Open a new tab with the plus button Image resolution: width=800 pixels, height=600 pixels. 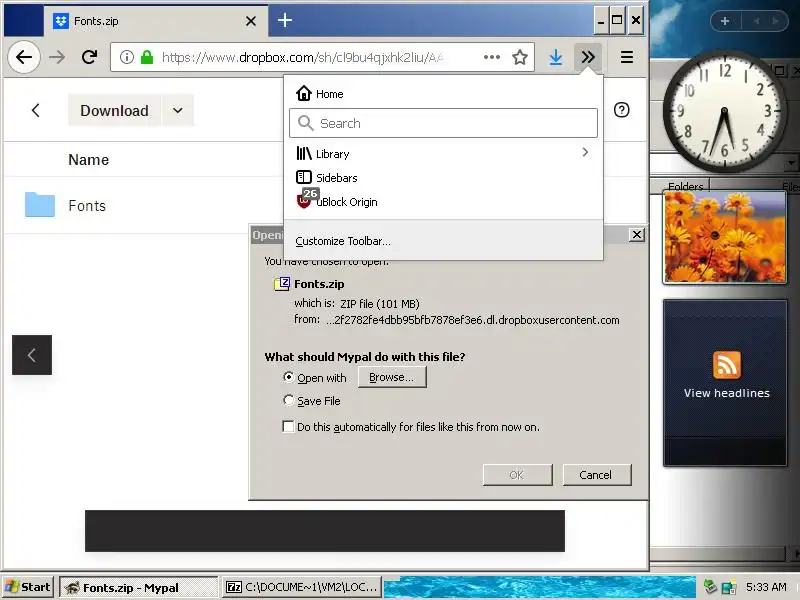[285, 20]
